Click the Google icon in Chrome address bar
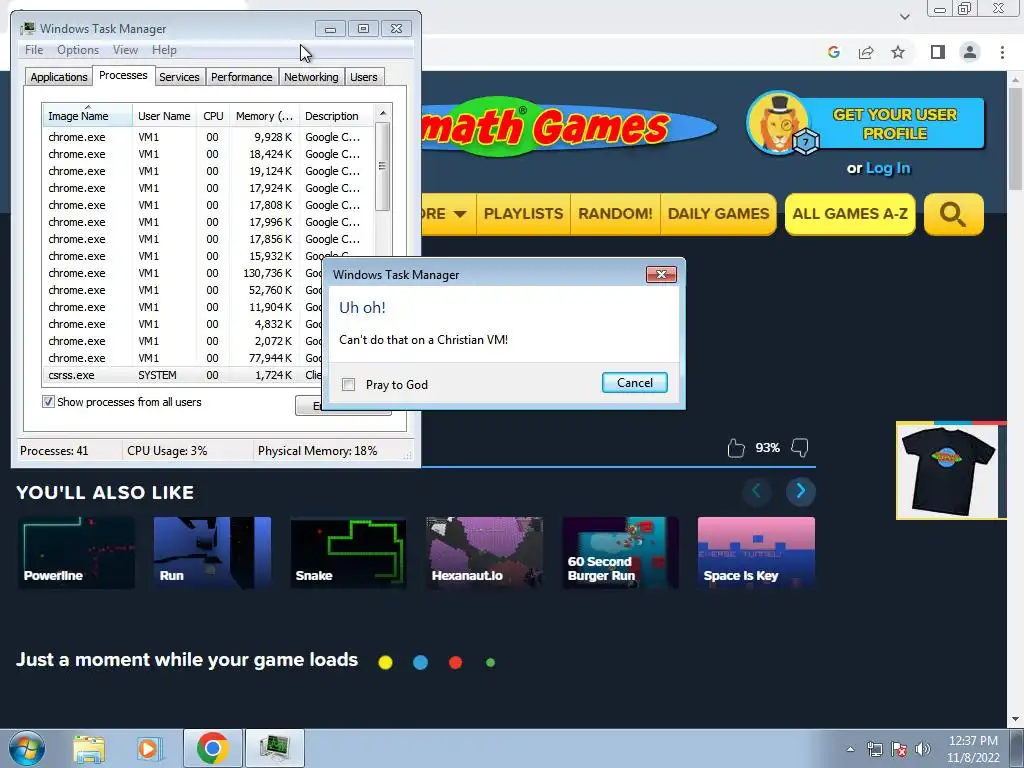Image resolution: width=1024 pixels, height=768 pixels. [x=833, y=52]
